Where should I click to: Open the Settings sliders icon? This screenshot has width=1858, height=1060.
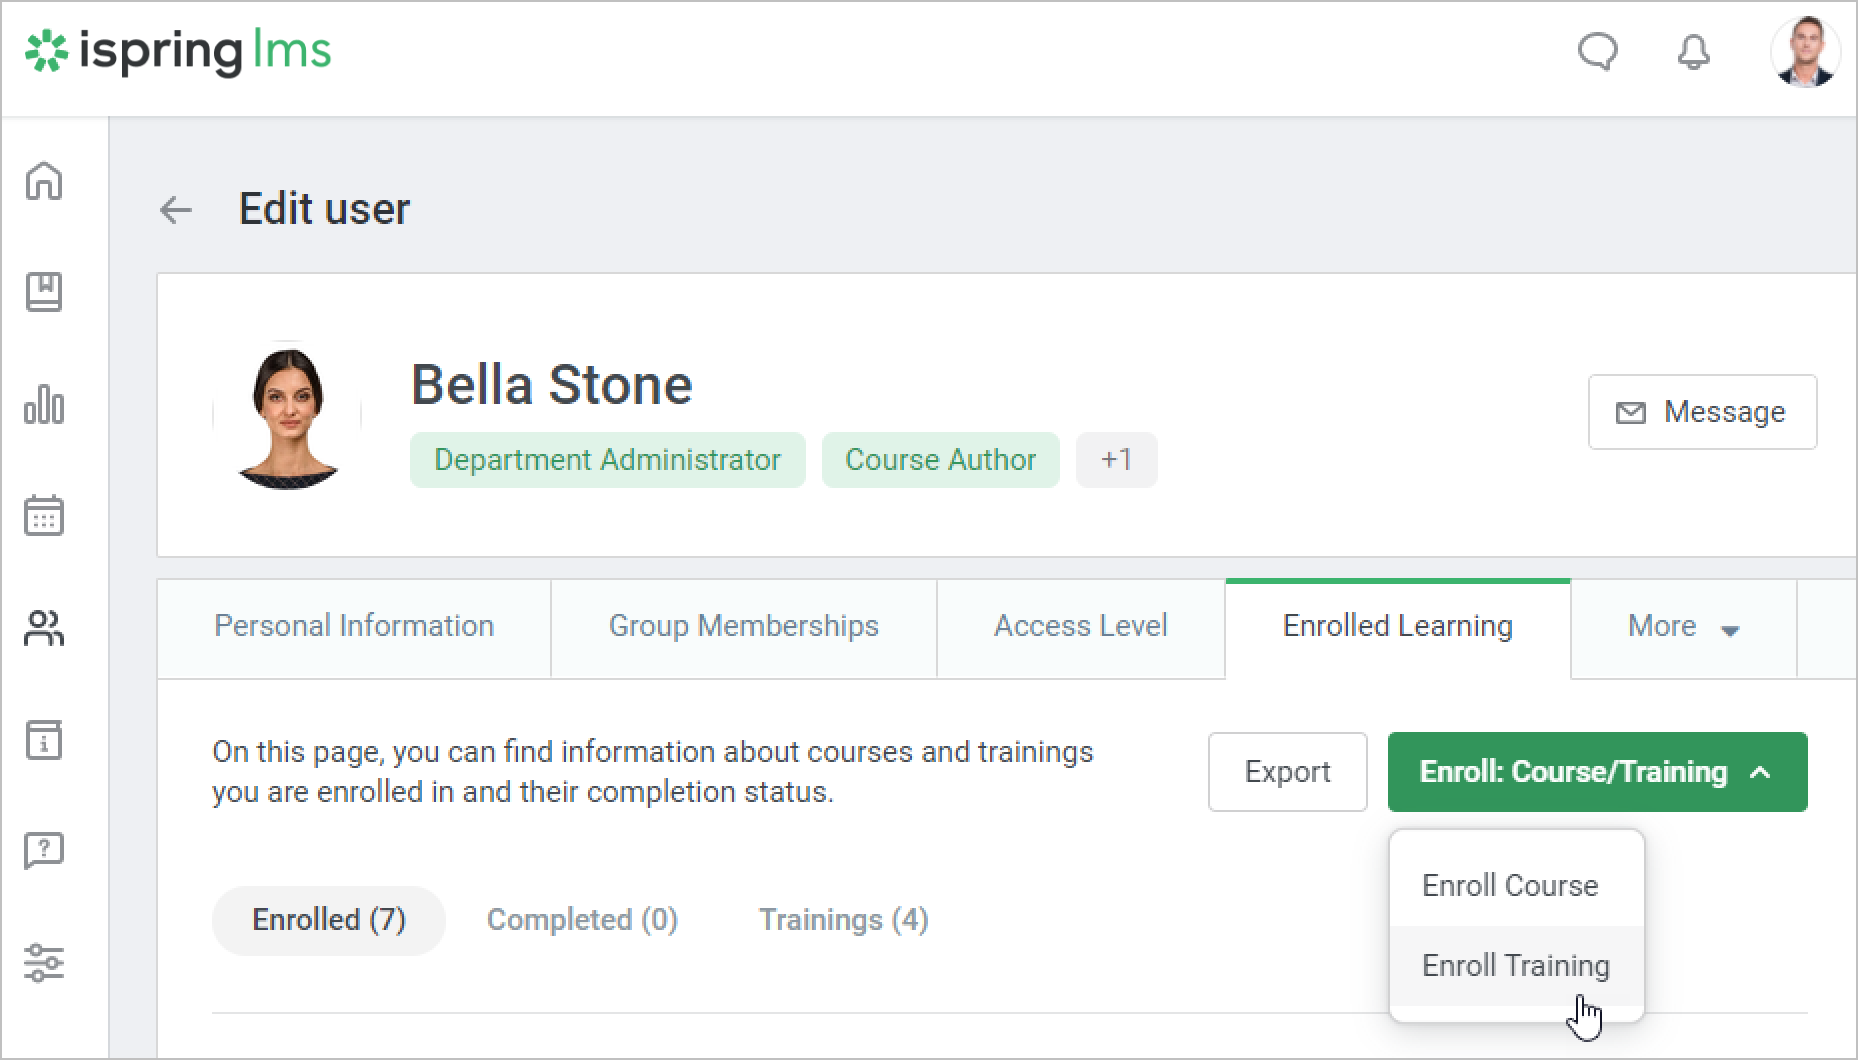[x=44, y=962]
